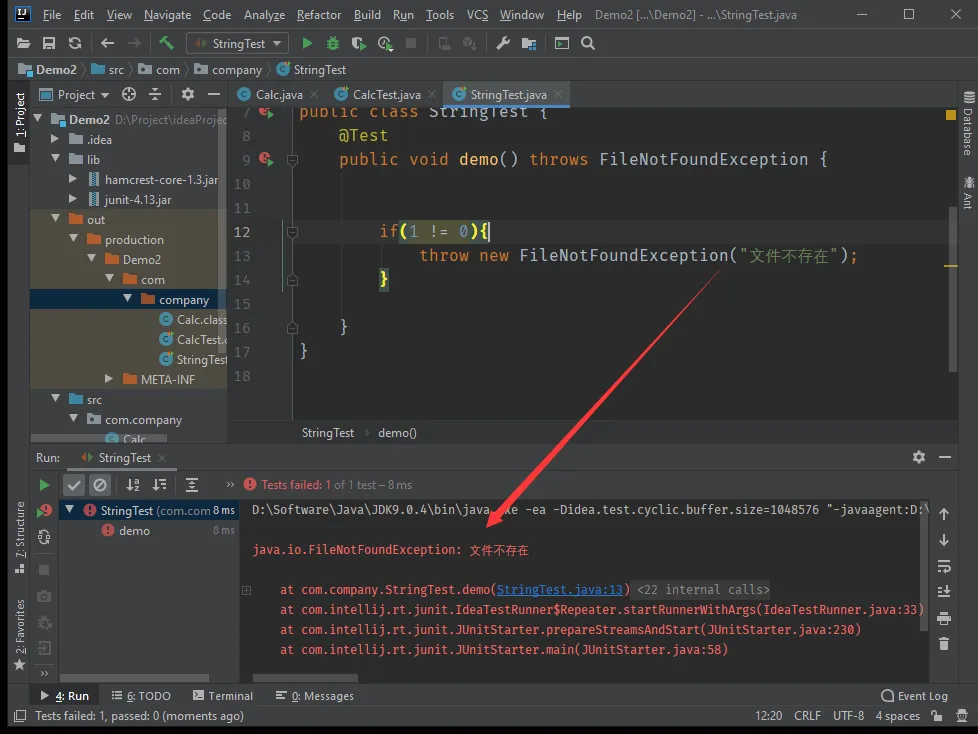Image resolution: width=978 pixels, height=734 pixels.
Task: Open the StringTest.java:13 stack trace link
Action: coord(559,590)
